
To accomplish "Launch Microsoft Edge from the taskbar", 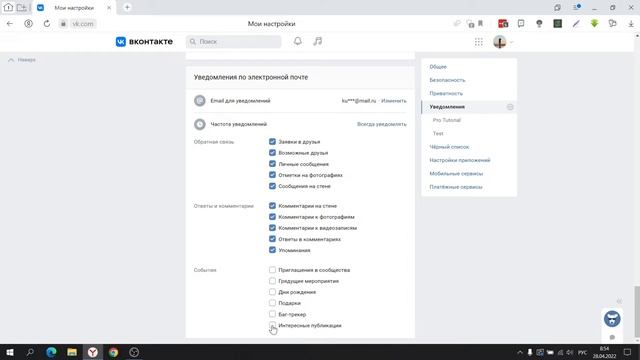I will (51, 352).
